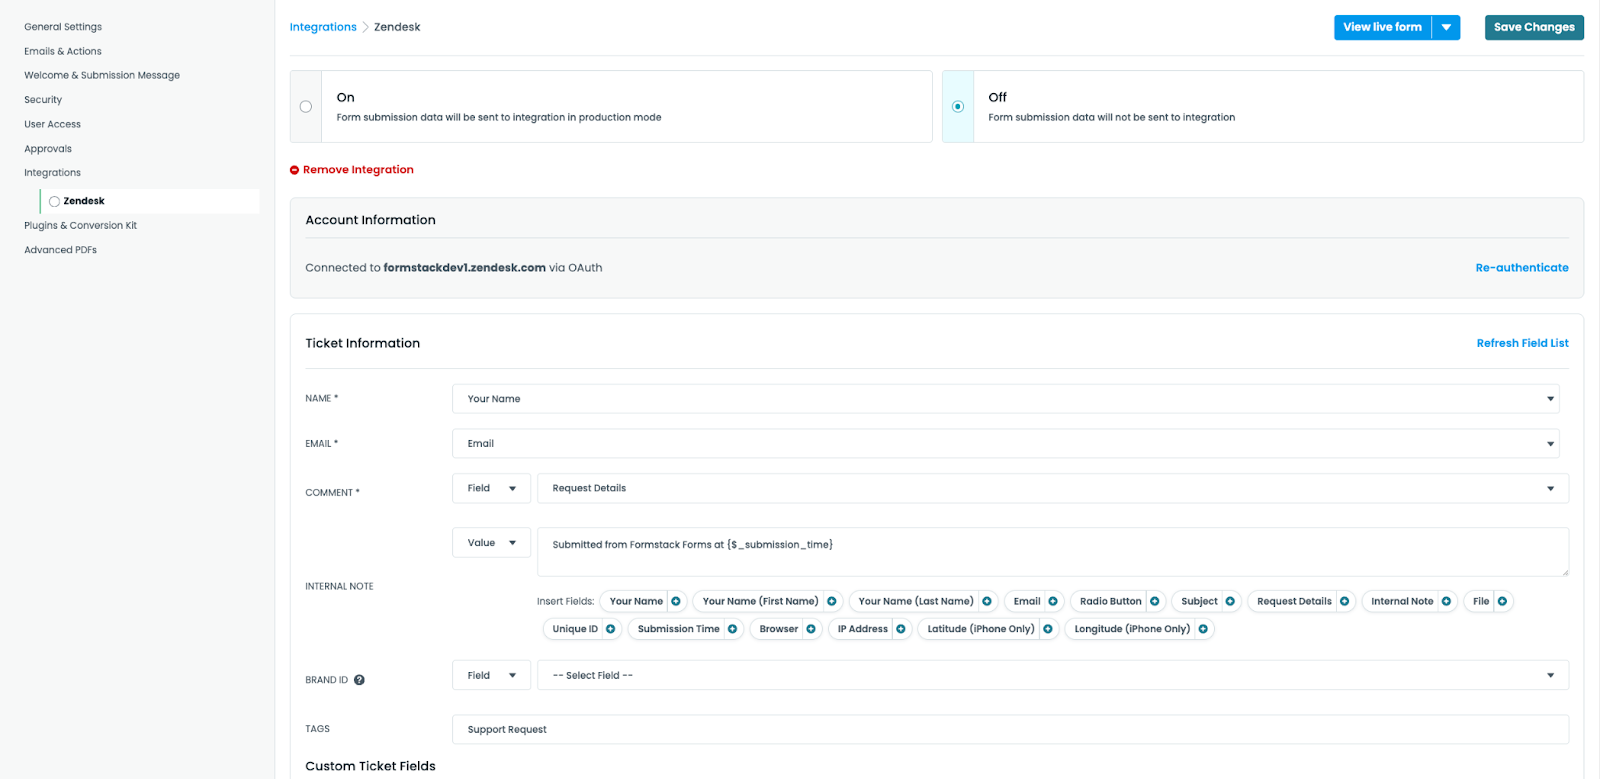Insert Email field using its plus icon
1600x779 pixels.
(x=1053, y=601)
